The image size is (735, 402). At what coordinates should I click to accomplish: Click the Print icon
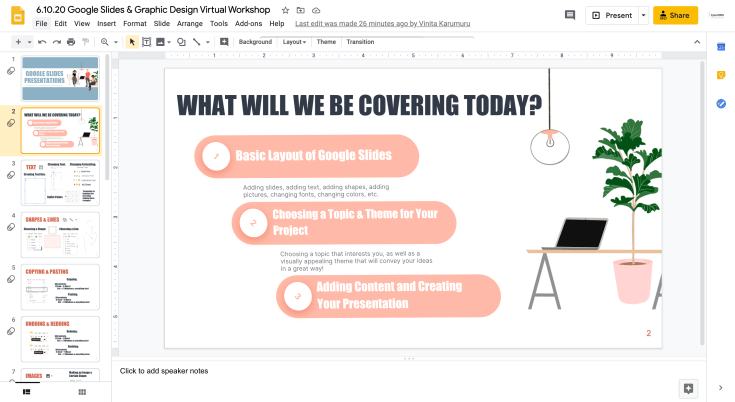(x=70, y=42)
